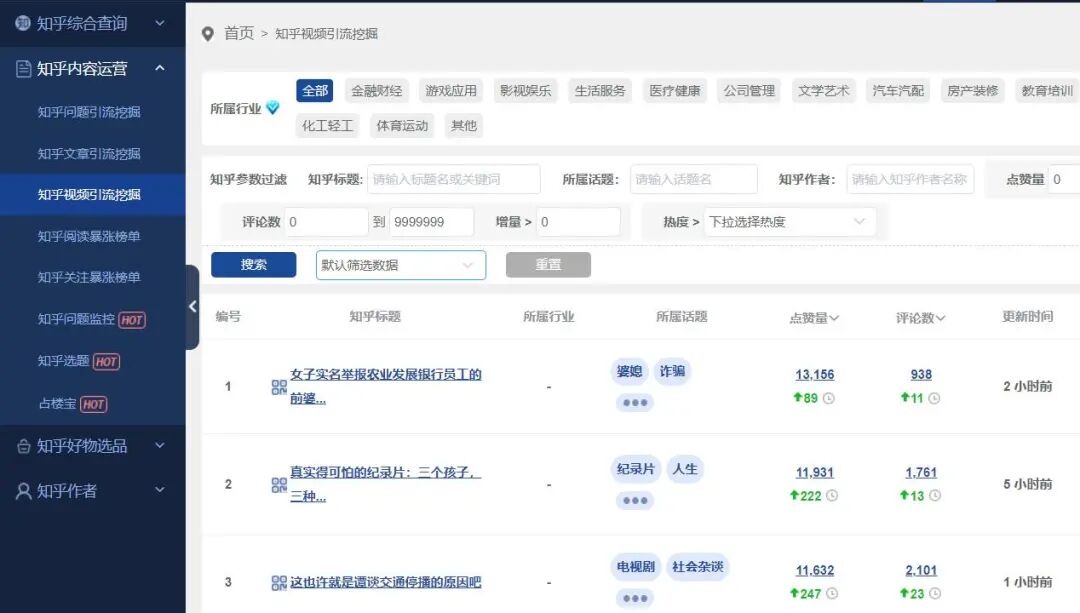
Task: Click the bag icon of 知乎好物选品
Action: pos(23,446)
